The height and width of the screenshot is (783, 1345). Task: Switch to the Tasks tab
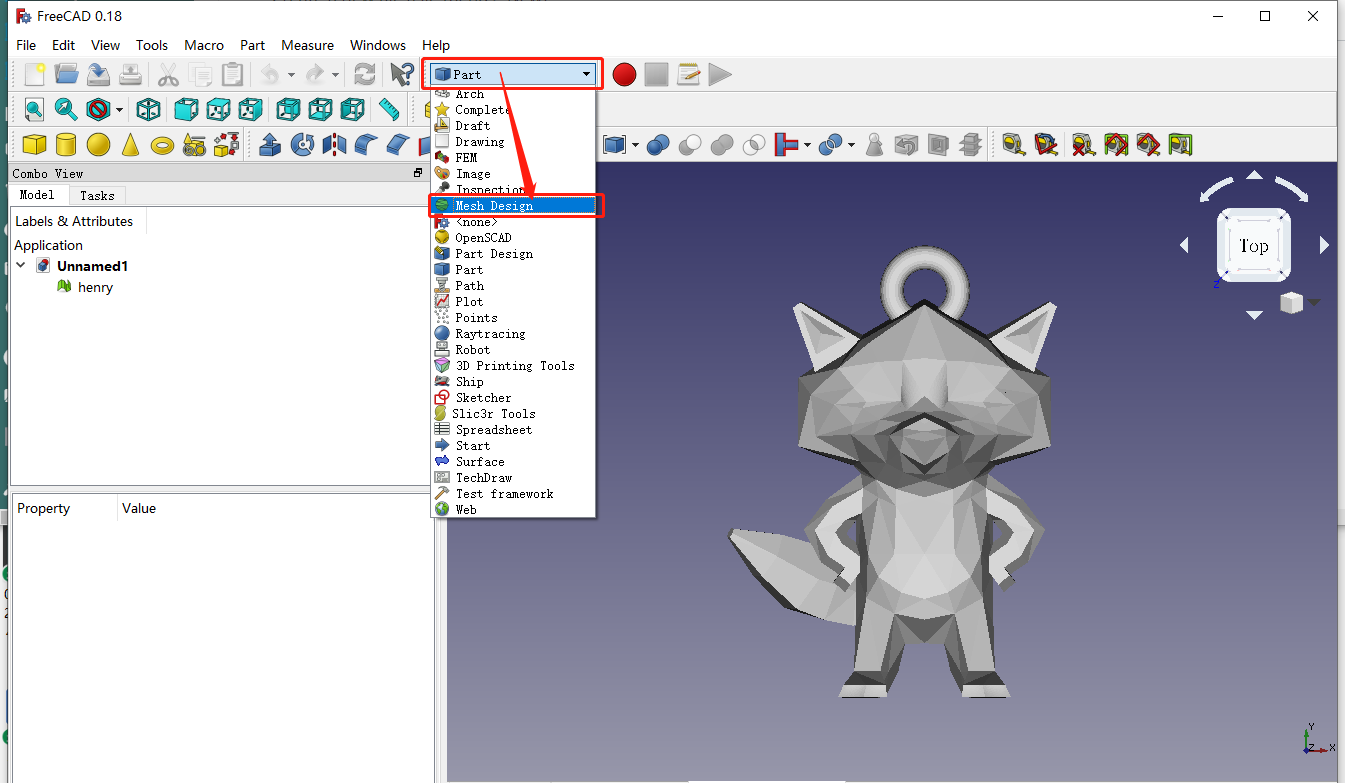(x=96, y=195)
